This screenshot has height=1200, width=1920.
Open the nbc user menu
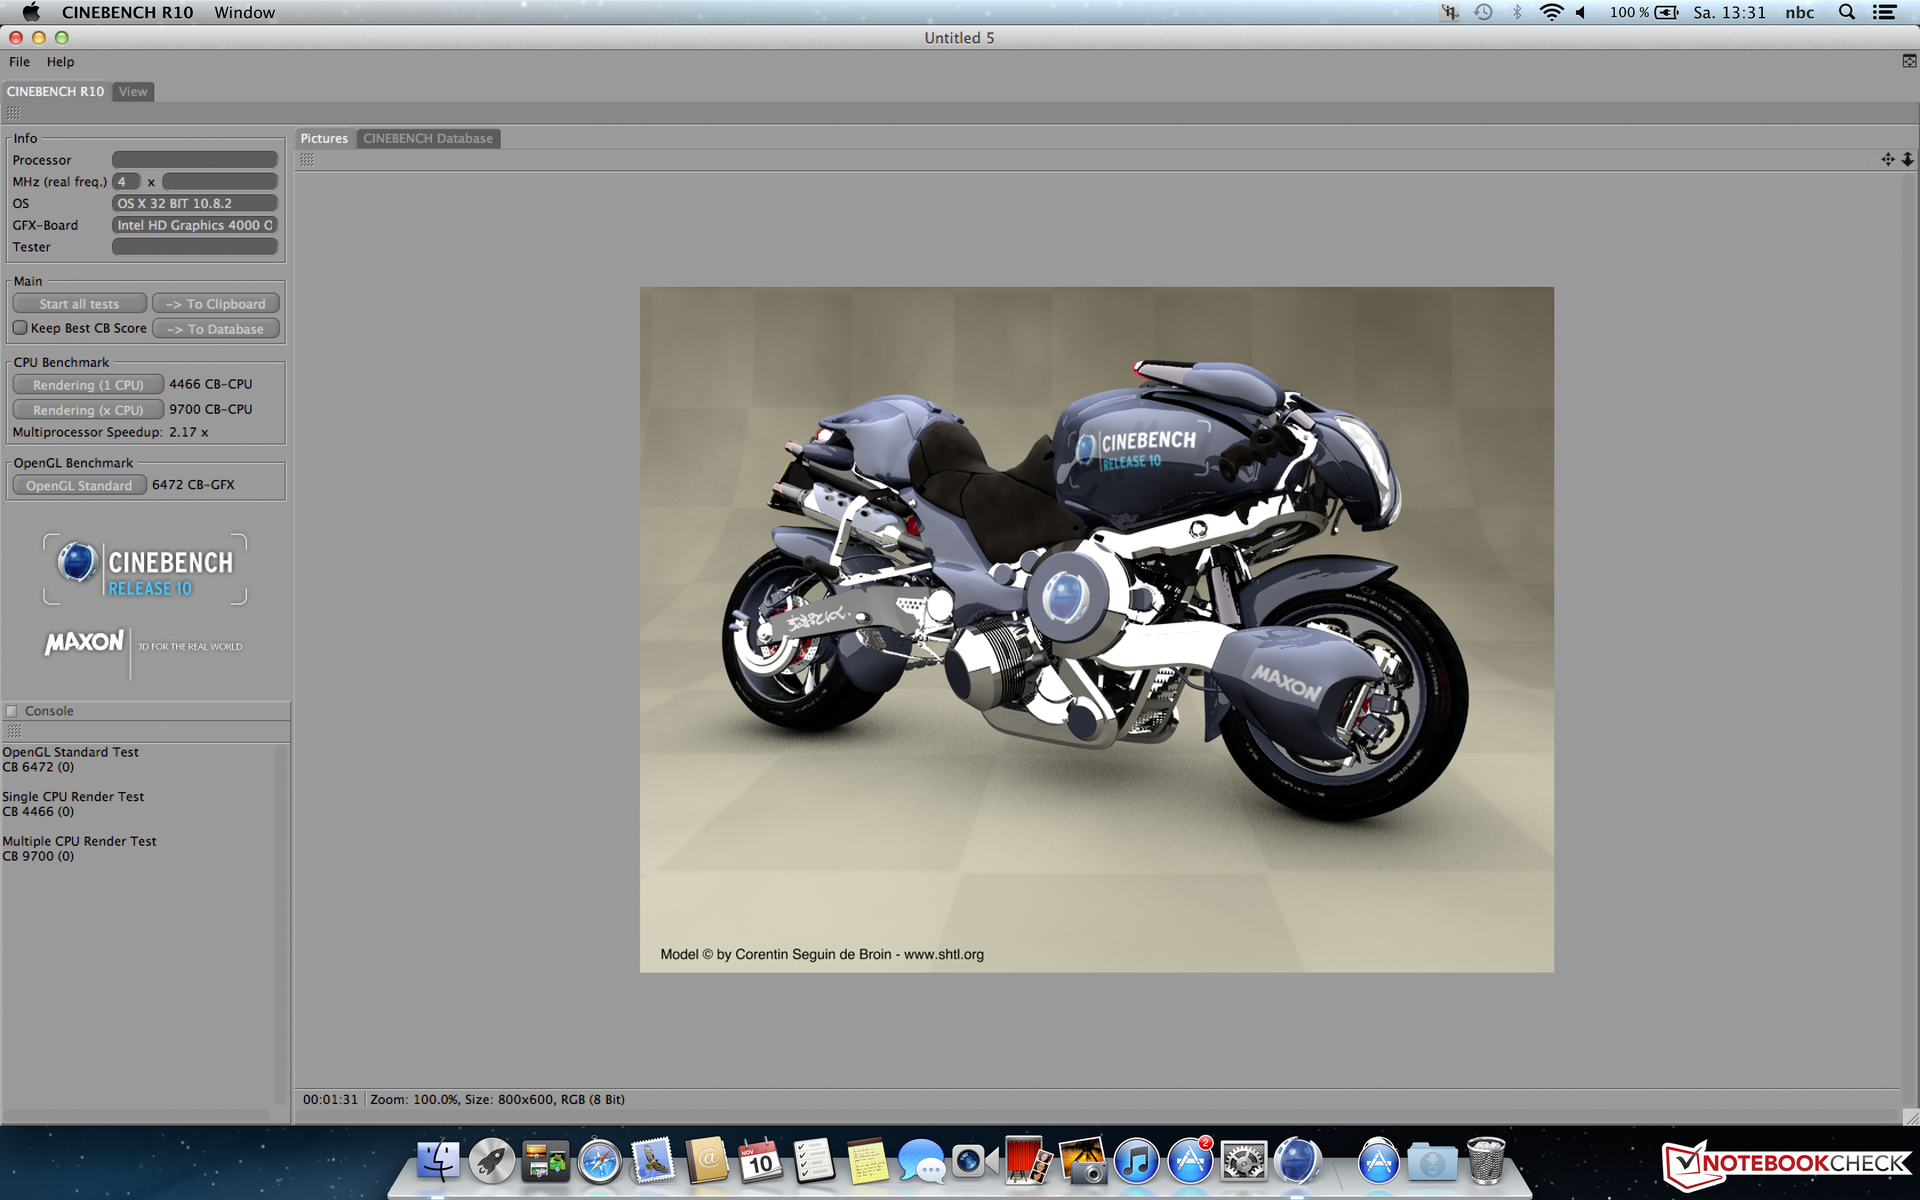point(1799,12)
